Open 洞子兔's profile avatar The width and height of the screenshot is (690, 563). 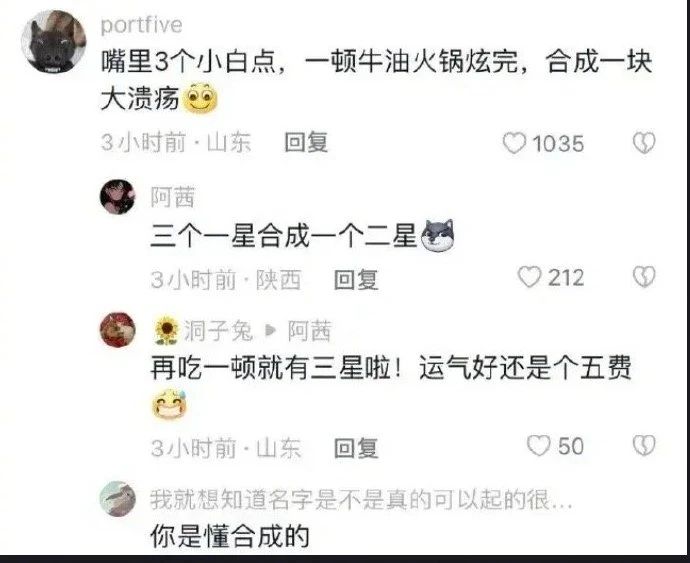click(x=117, y=330)
